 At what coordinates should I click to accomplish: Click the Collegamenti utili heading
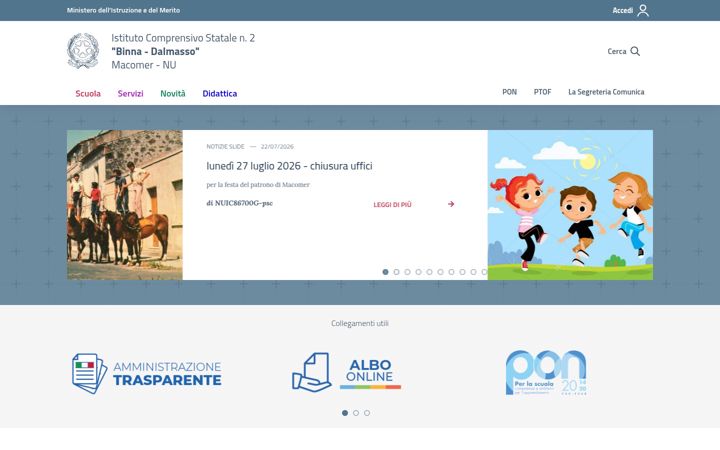pos(360,323)
